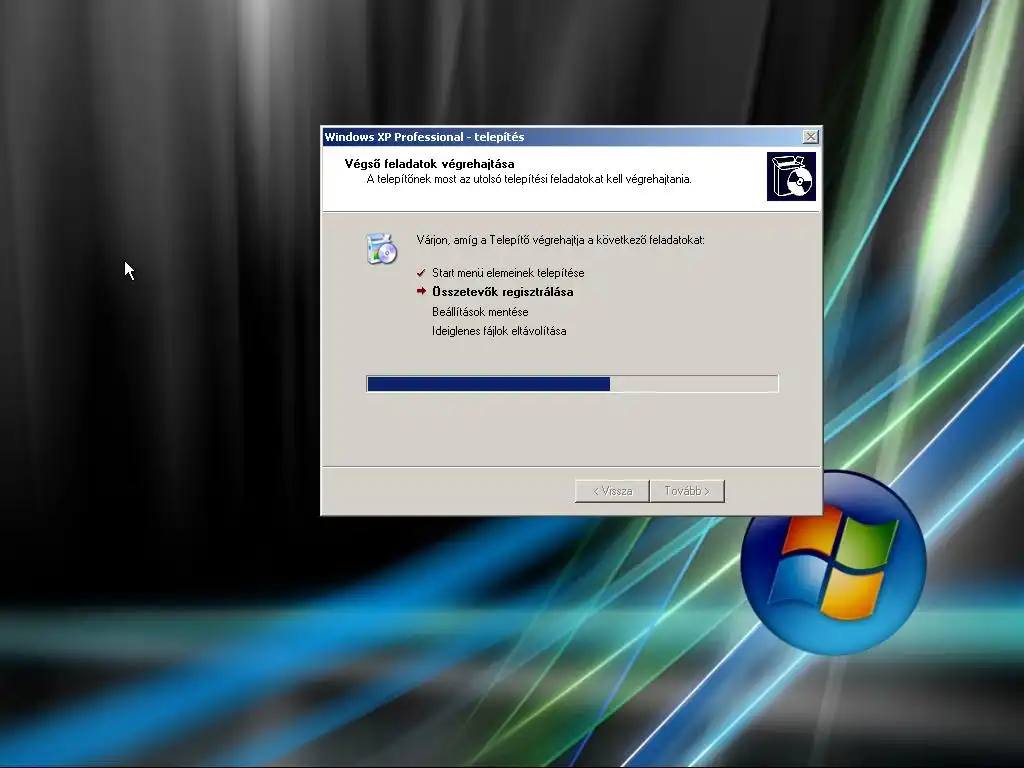
Task: Click the Tovább button
Action: click(687, 491)
